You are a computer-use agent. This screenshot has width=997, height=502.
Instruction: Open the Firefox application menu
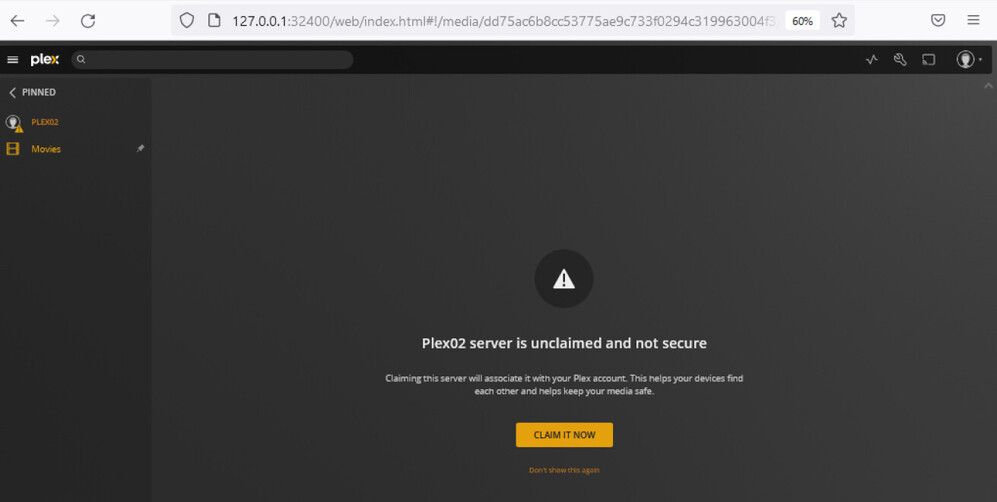pyautogui.click(x=973, y=20)
